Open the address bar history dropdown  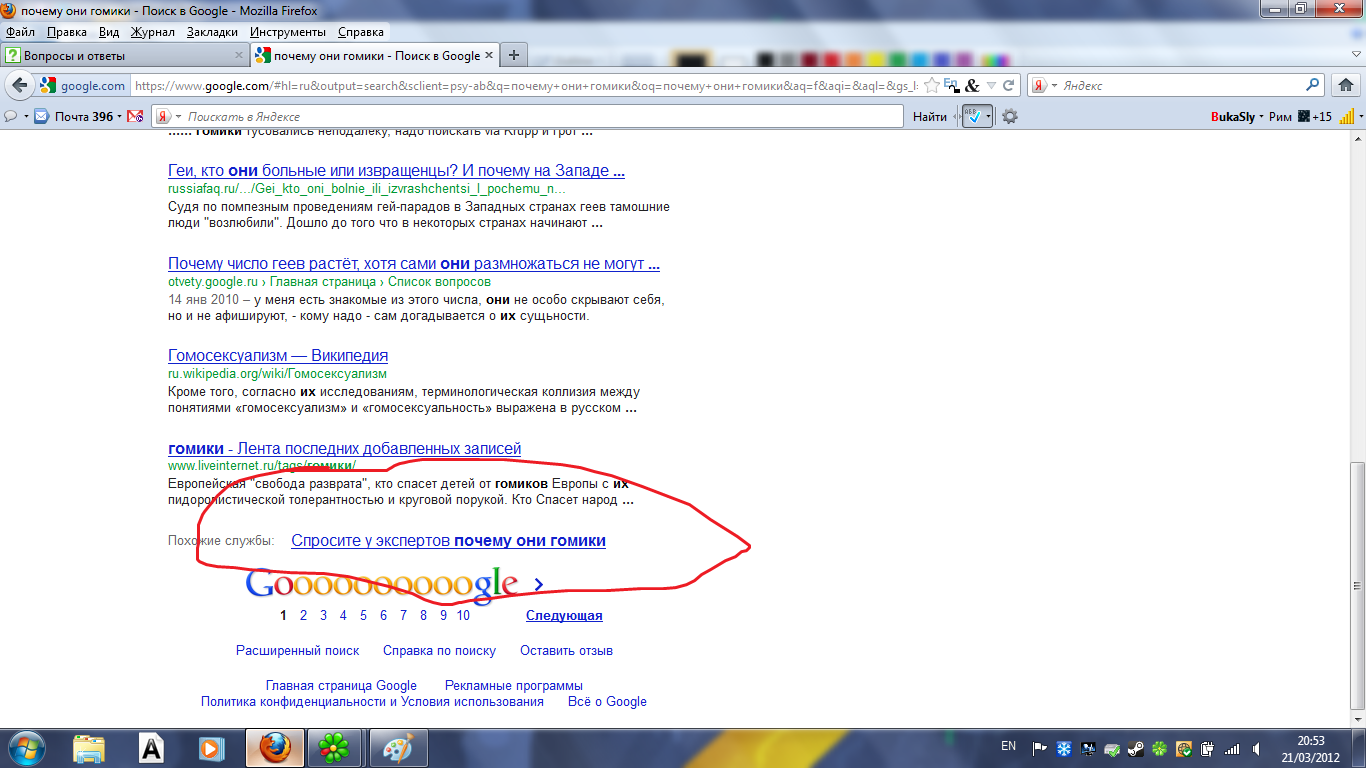991,86
